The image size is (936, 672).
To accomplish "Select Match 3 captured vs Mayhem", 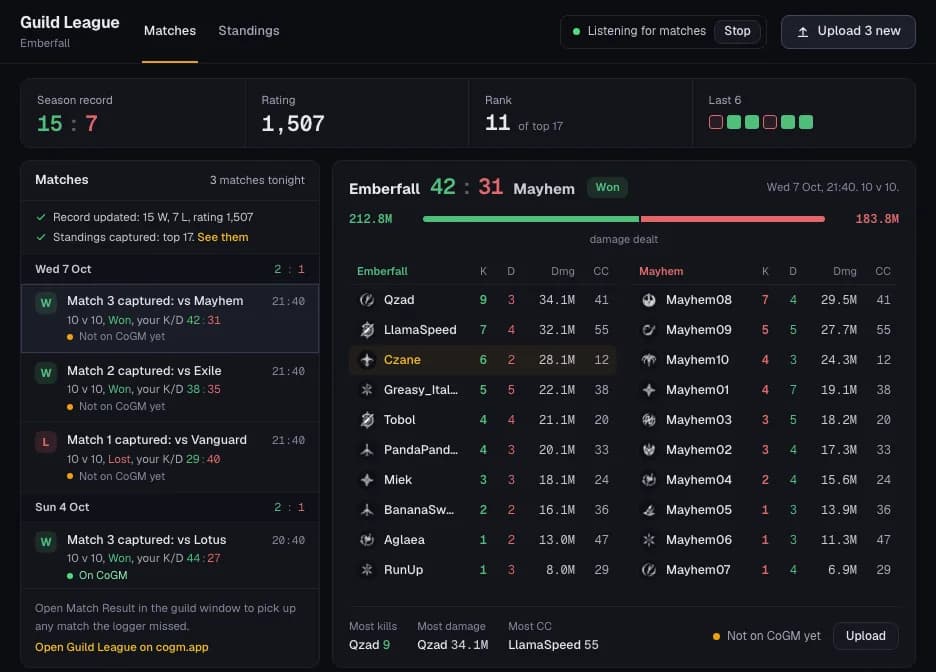I will pyautogui.click(x=170, y=318).
